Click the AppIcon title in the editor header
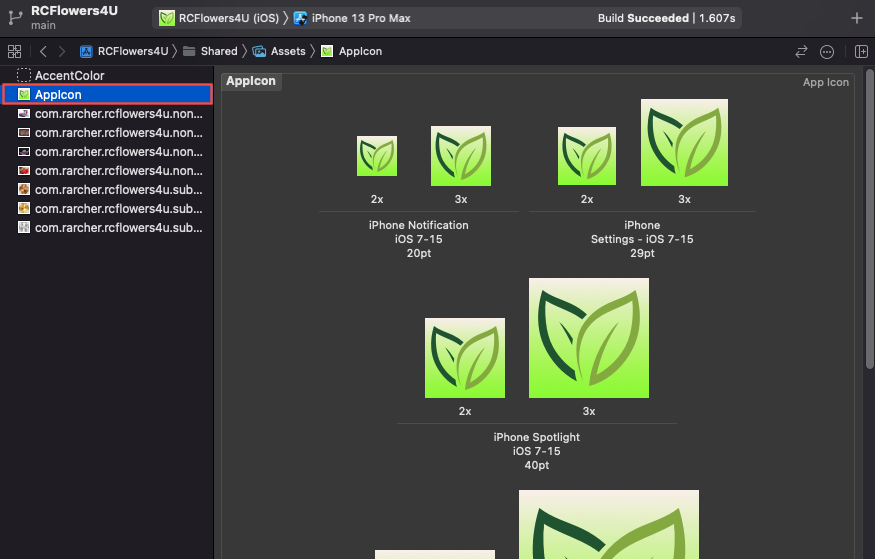 pyautogui.click(x=251, y=81)
